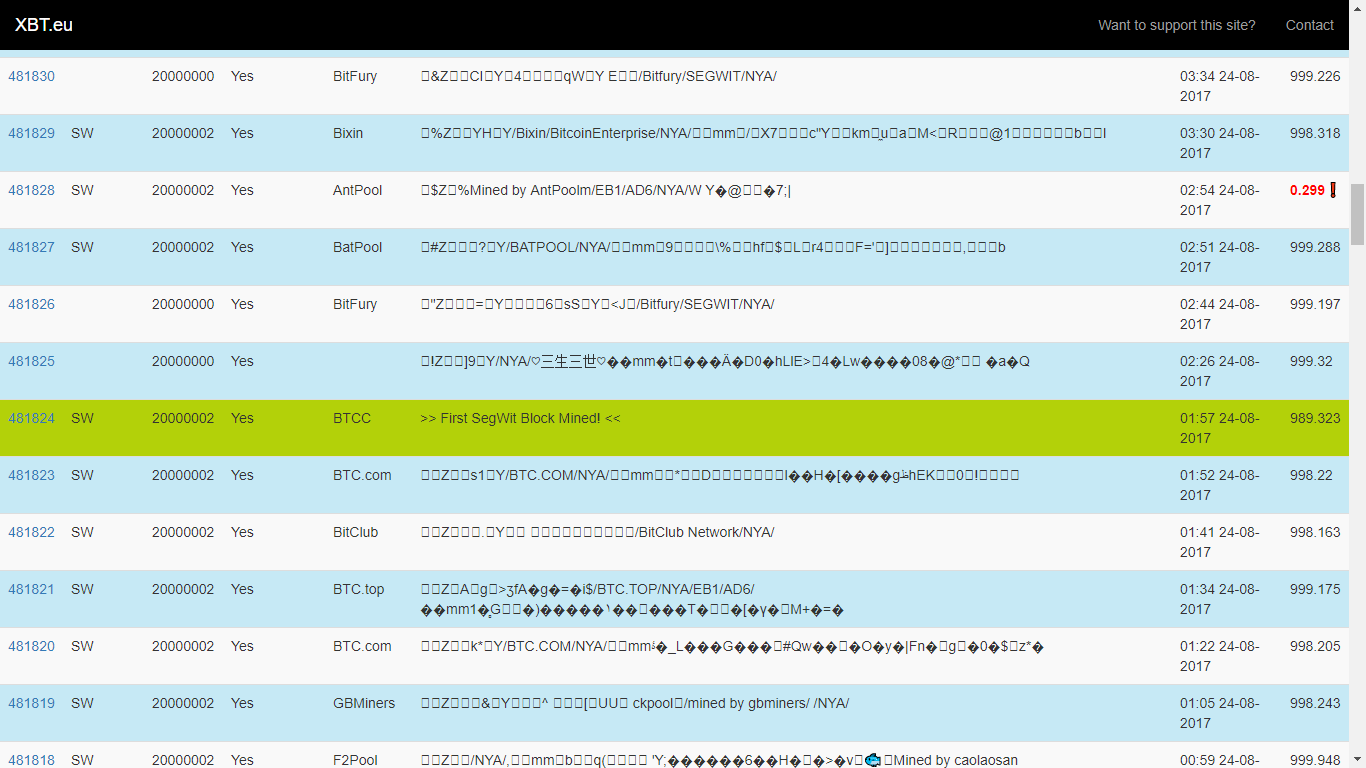This screenshot has height=768, width=1366.
Task: Click the red 0.299 value
Action: pos(1307,190)
